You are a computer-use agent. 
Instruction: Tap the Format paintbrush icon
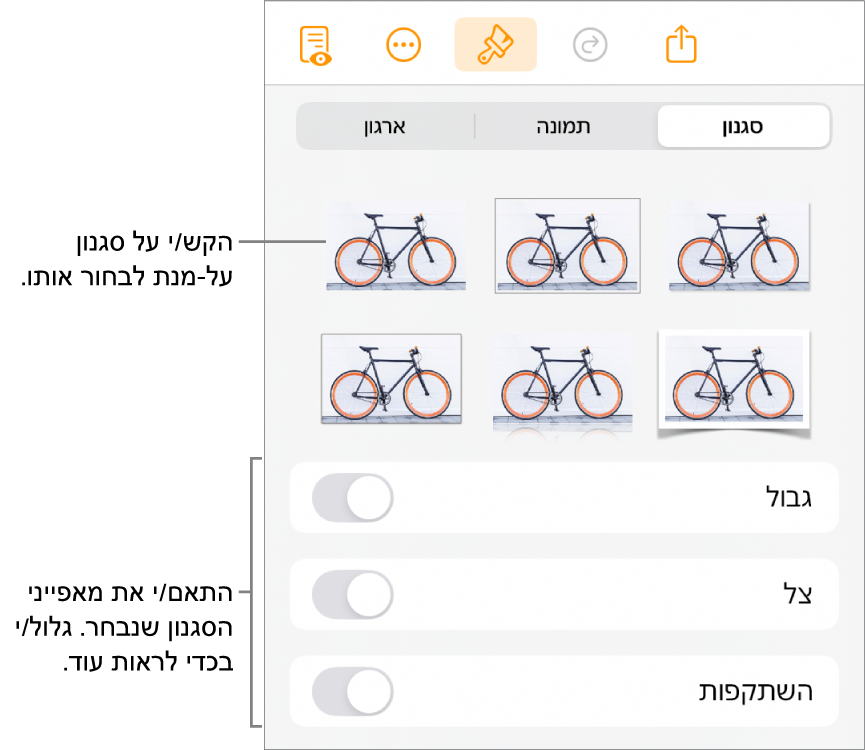[495, 45]
